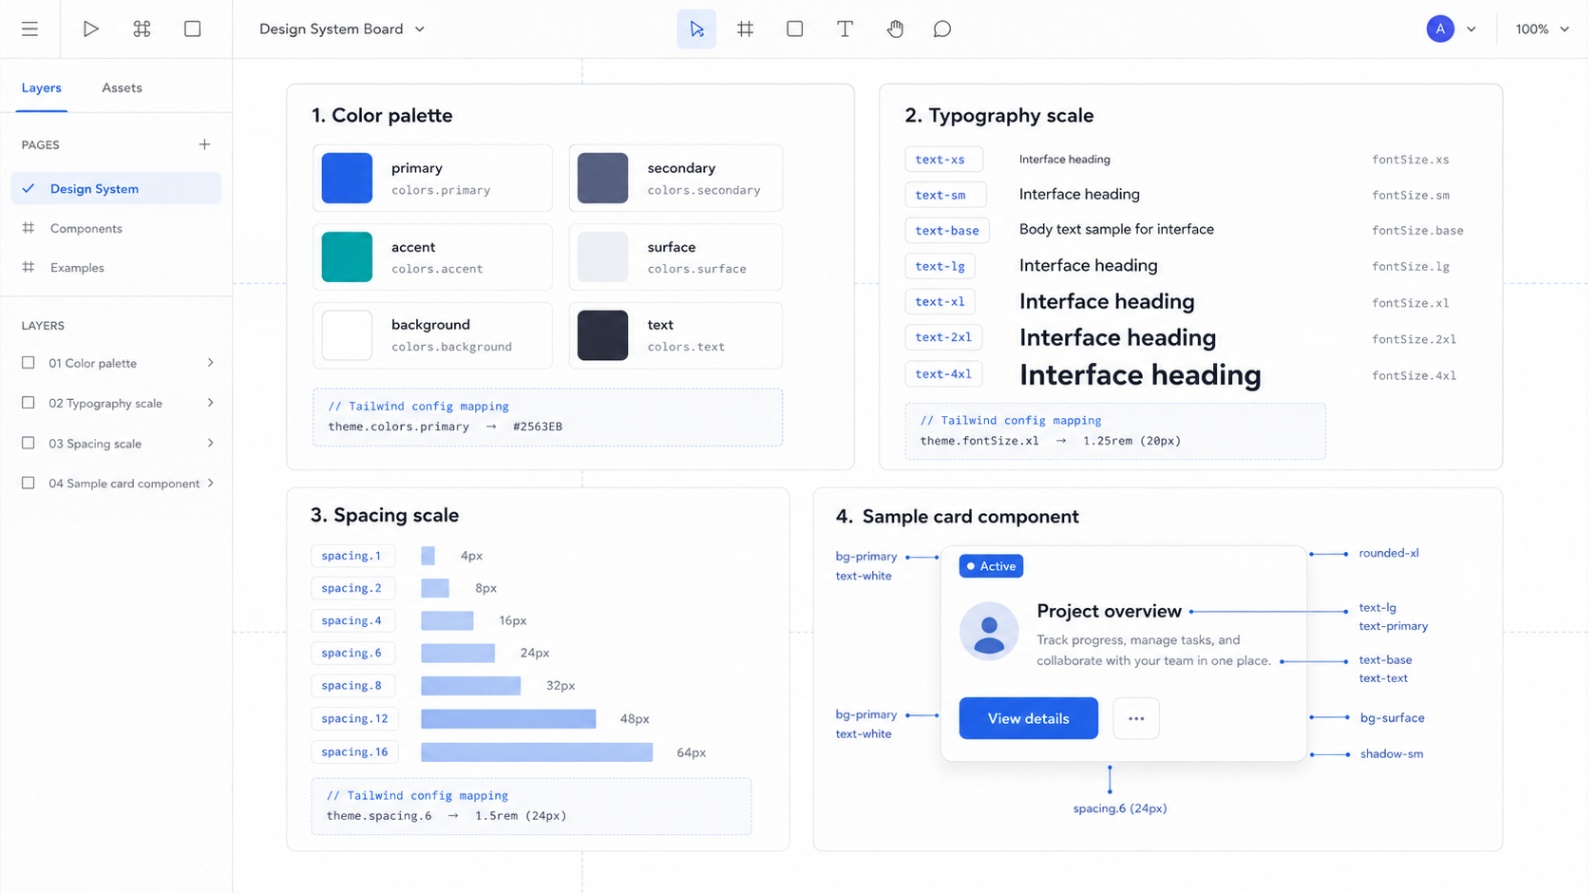1588x893 pixels.
Task: Add a new page with plus icon
Action: (205, 144)
